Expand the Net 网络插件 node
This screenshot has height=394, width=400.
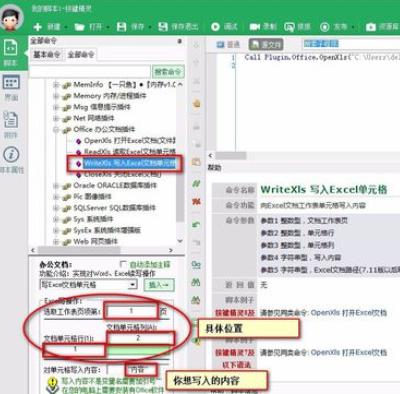[x=56, y=118]
